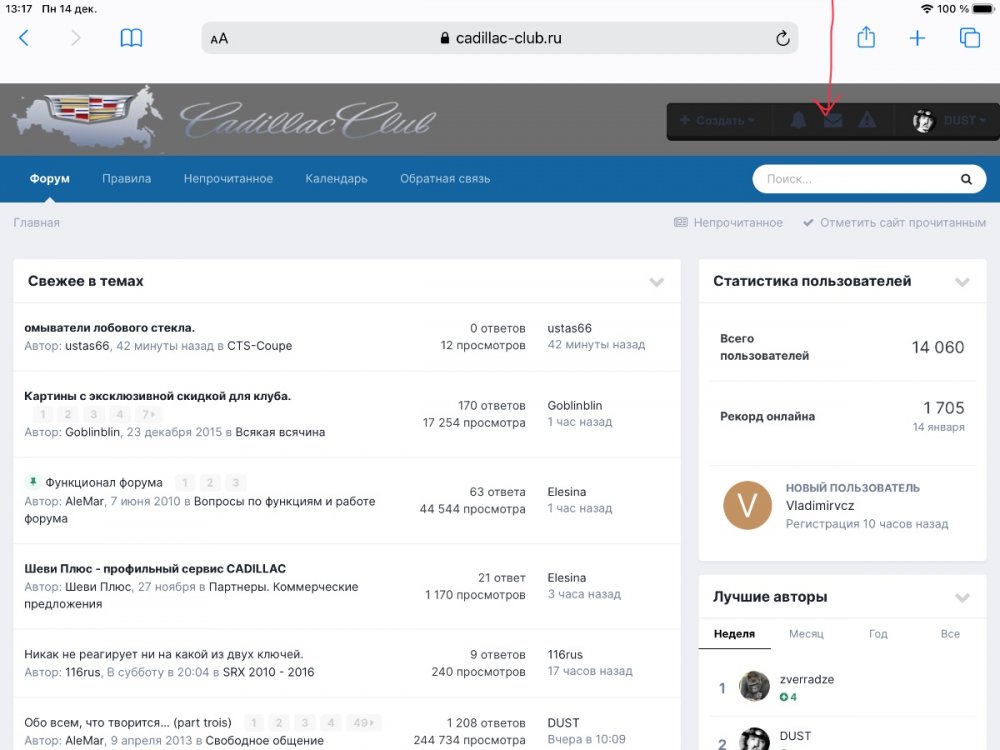Open the messages envelope icon
This screenshot has width=1000, height=750.
pos(832,121)
